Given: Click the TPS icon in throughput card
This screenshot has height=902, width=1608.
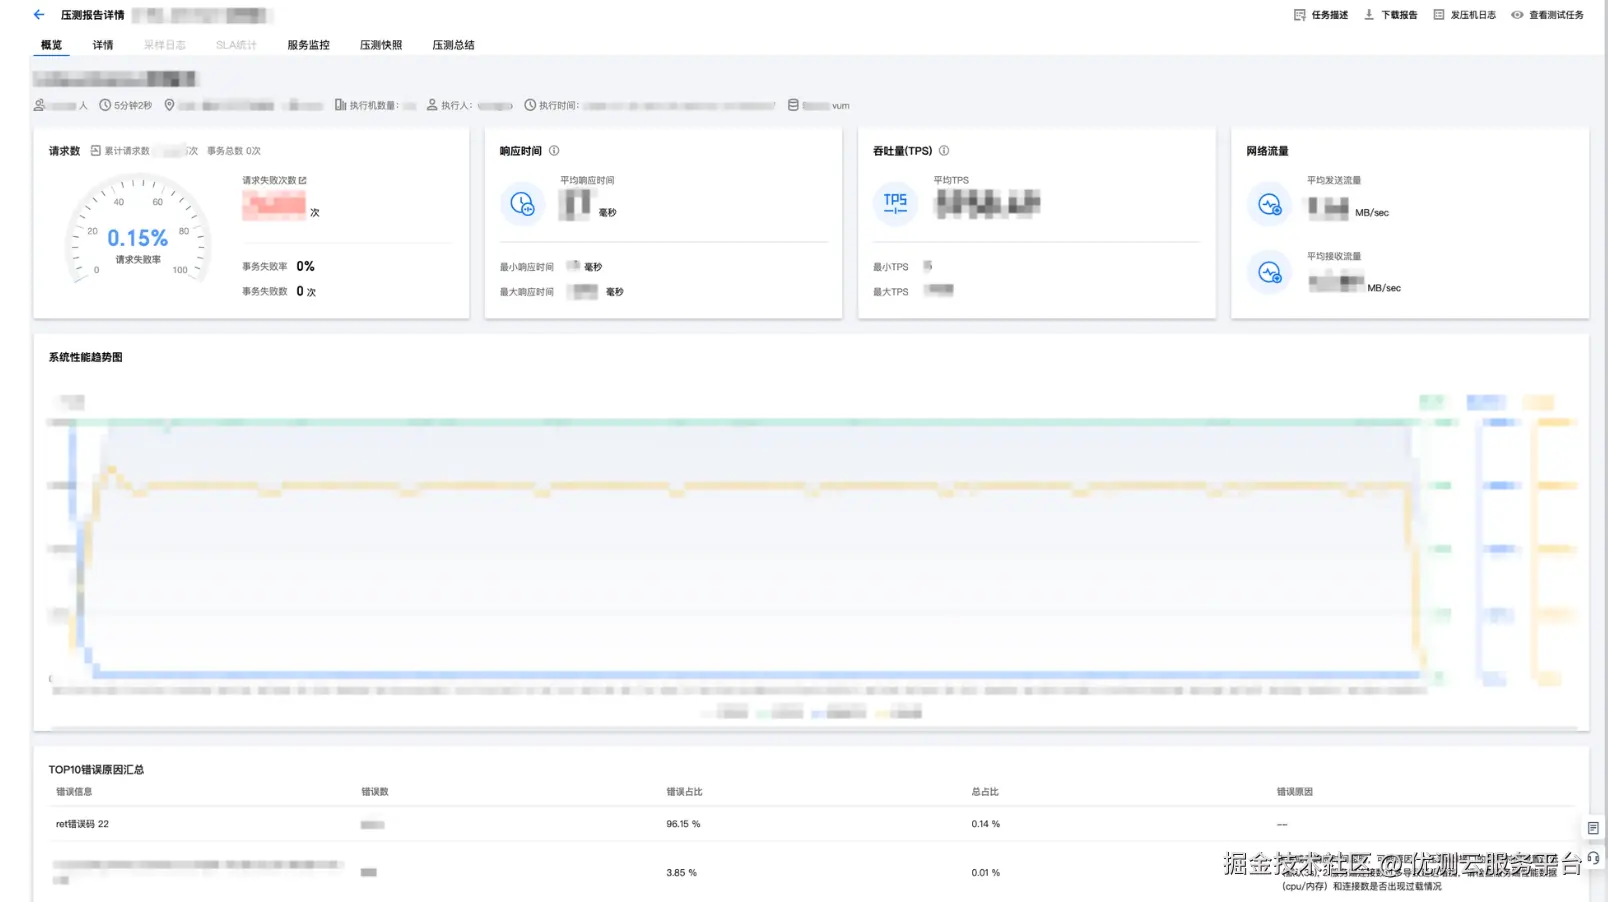Looking at the screenshot, I should tap(895, 204).
